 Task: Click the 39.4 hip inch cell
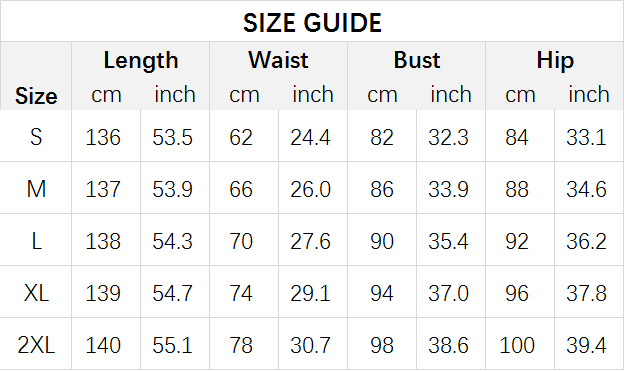click(x=586, y=345)
